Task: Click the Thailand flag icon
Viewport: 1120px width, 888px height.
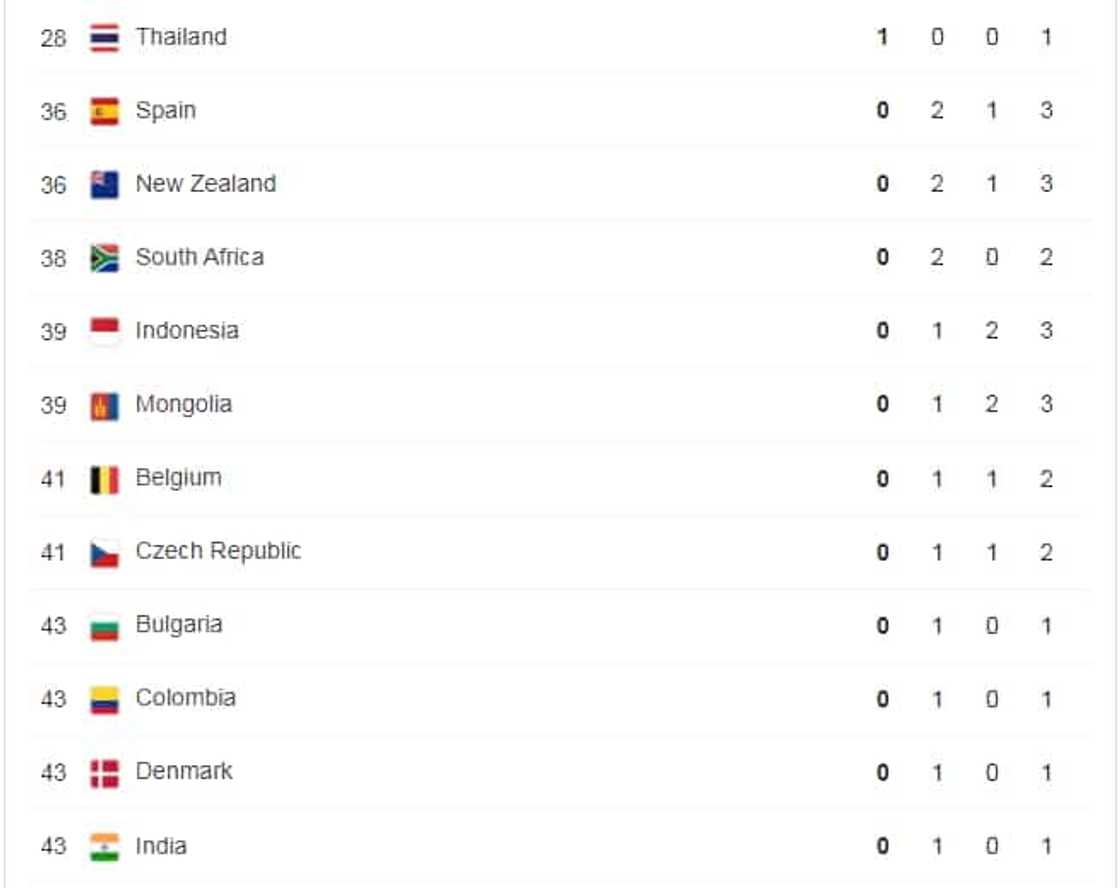Action: click(x=104, y=38)
